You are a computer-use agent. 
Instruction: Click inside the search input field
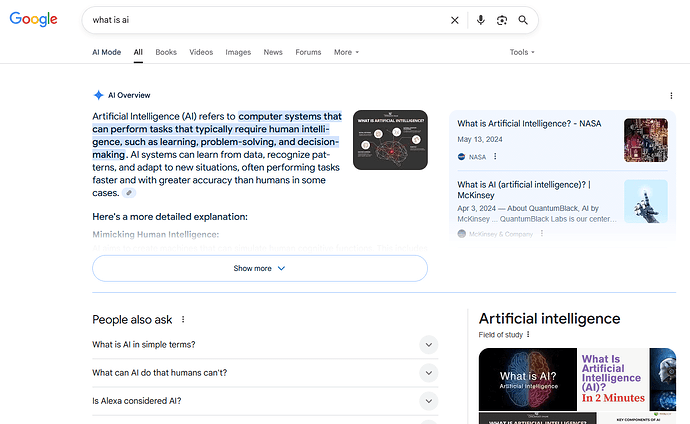[x=260, y=20]
